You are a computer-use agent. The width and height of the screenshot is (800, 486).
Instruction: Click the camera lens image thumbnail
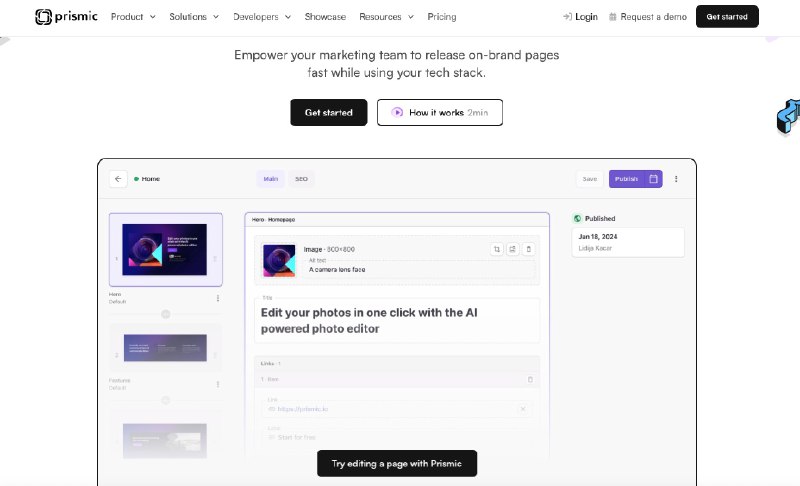click(x=279, y=260)
